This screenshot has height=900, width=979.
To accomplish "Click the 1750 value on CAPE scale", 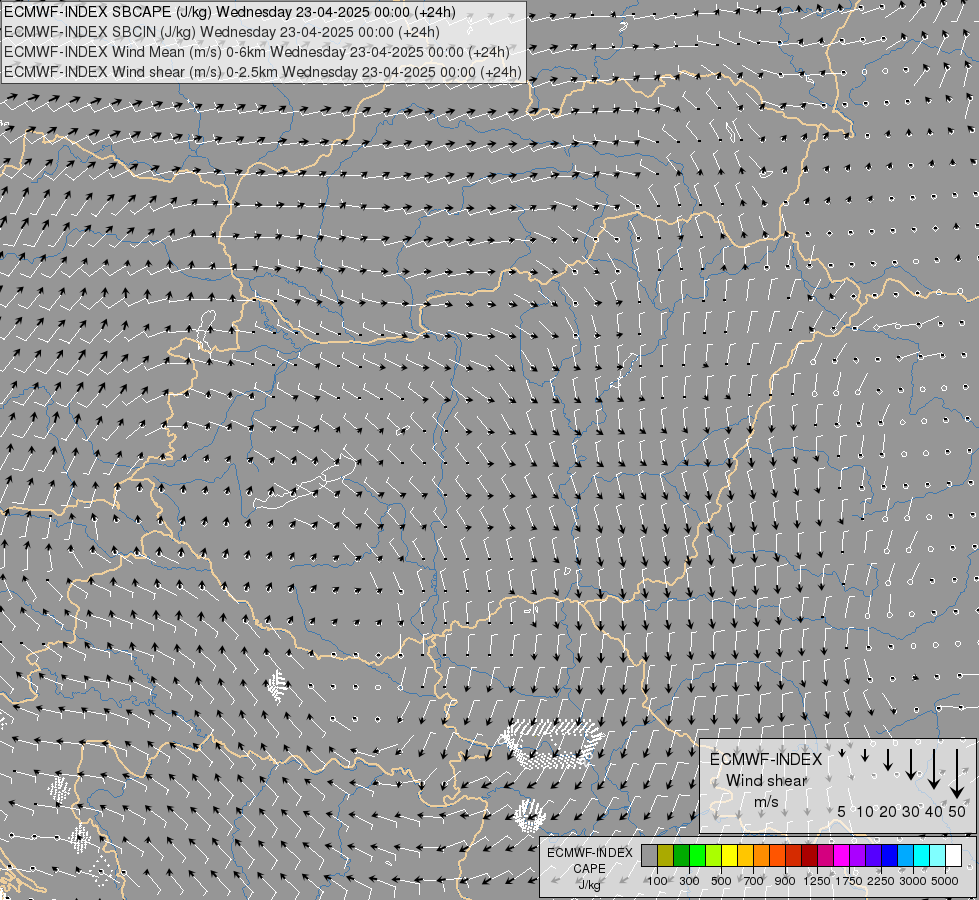I will pyautogui.click(x=849, y=881).
